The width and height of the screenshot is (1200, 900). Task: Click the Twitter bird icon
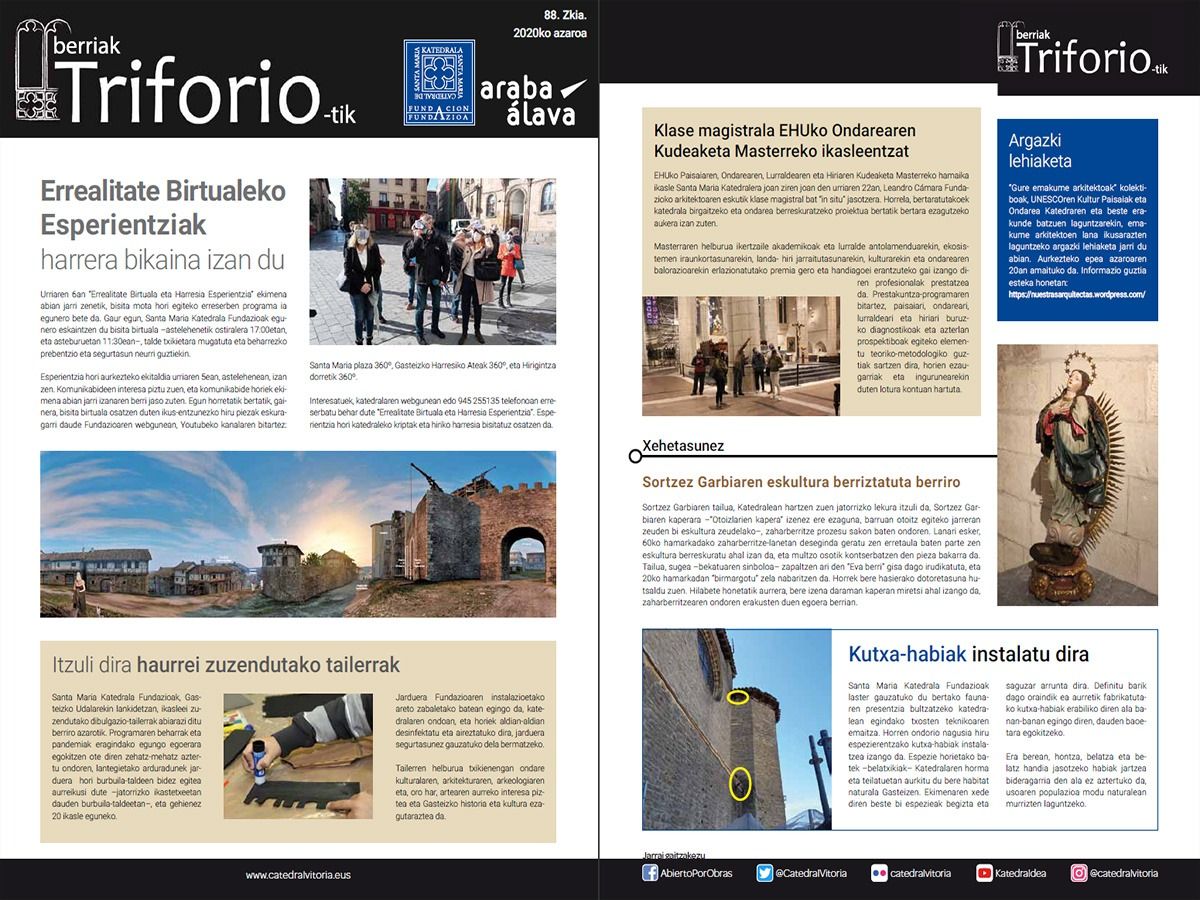[x=765, y=873]
